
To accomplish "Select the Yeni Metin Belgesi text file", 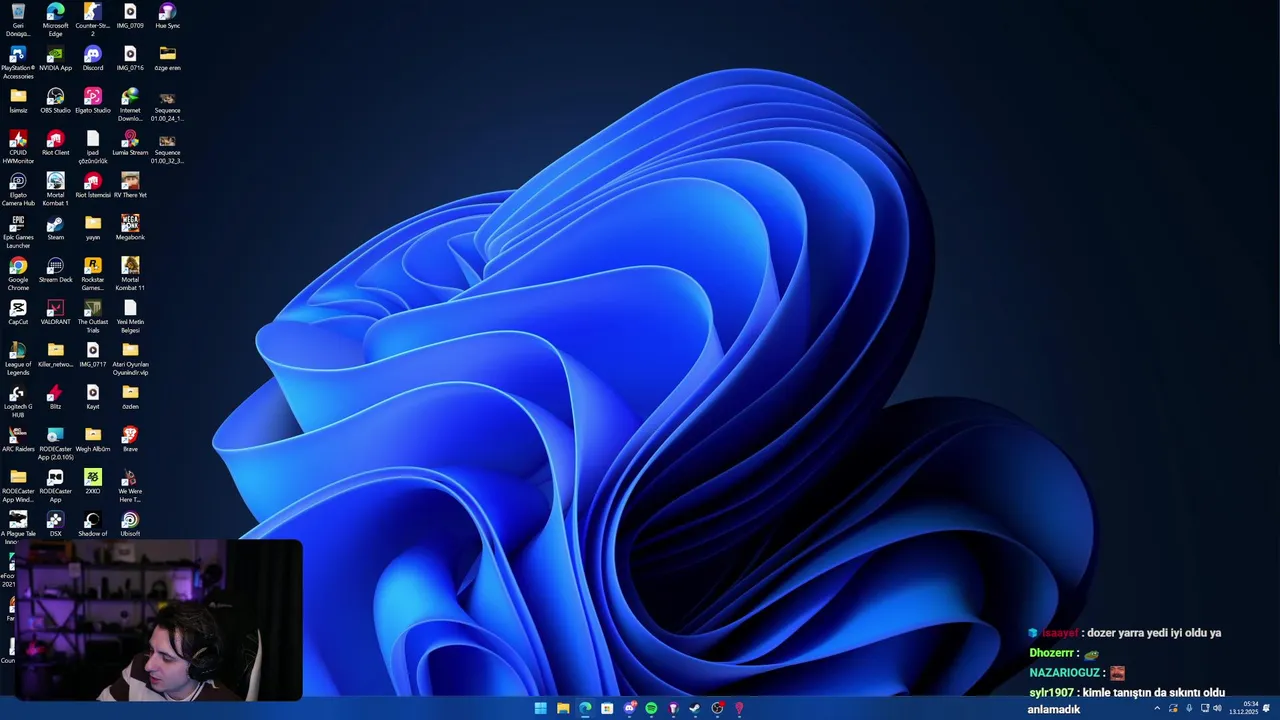I will [x=130, y=316].
